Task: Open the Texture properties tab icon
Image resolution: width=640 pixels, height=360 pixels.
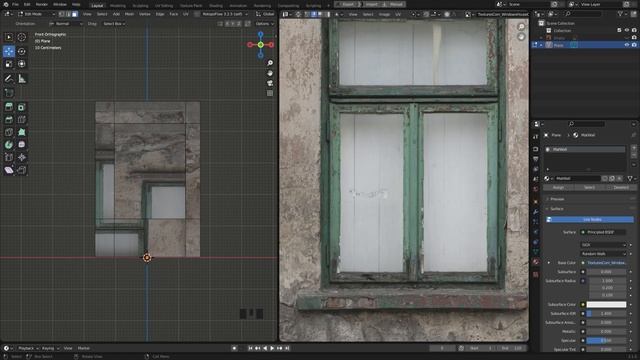Action: (x=536, y=274)
